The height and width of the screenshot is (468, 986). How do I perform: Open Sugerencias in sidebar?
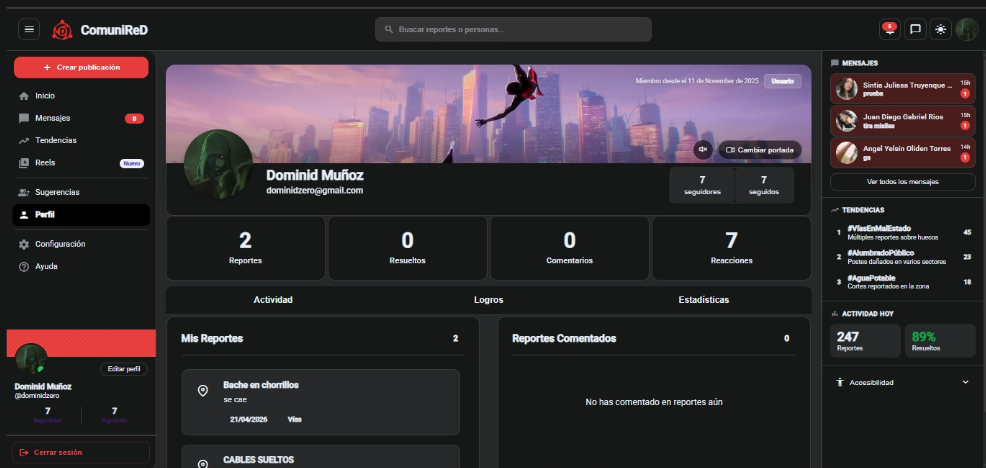[x=81, y=192]
